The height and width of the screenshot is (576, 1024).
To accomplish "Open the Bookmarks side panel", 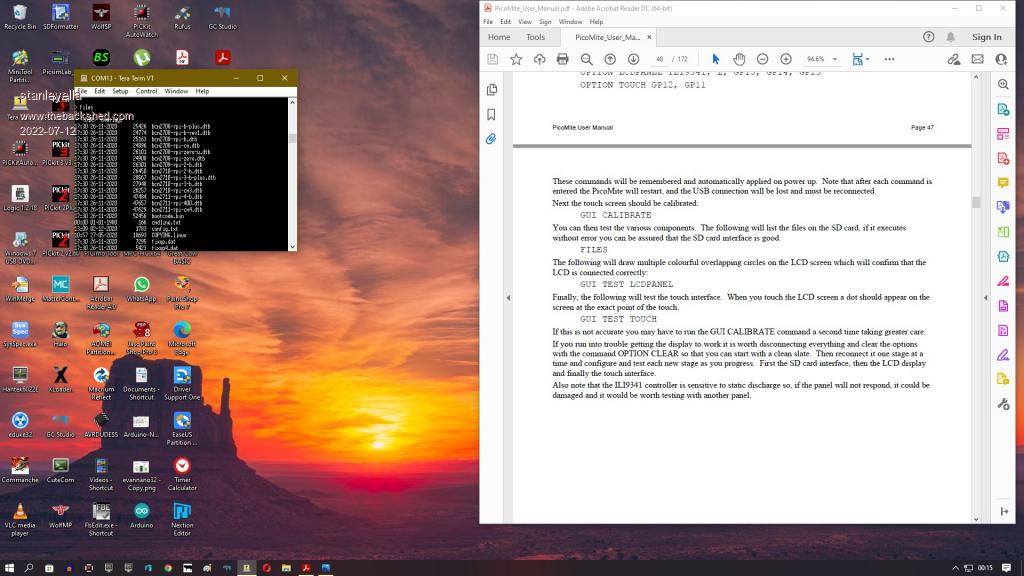I will pyautogui.click(x=491, y=114).
